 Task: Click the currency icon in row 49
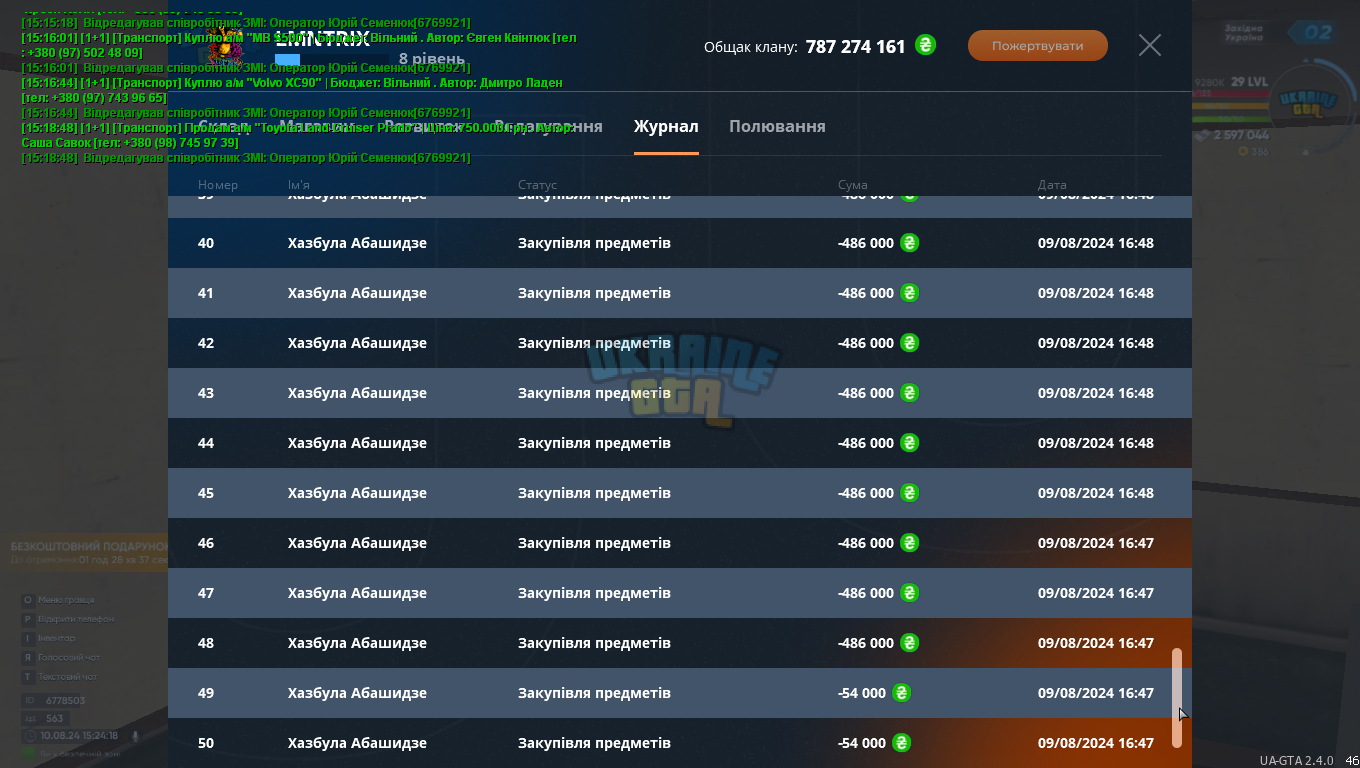click(x=901, y=693)
